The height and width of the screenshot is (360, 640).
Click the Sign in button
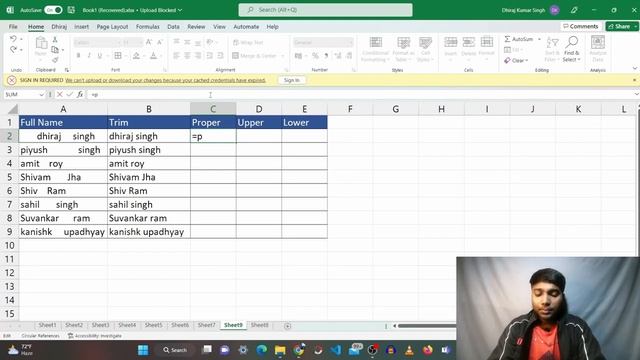click(x=292, y=80)
